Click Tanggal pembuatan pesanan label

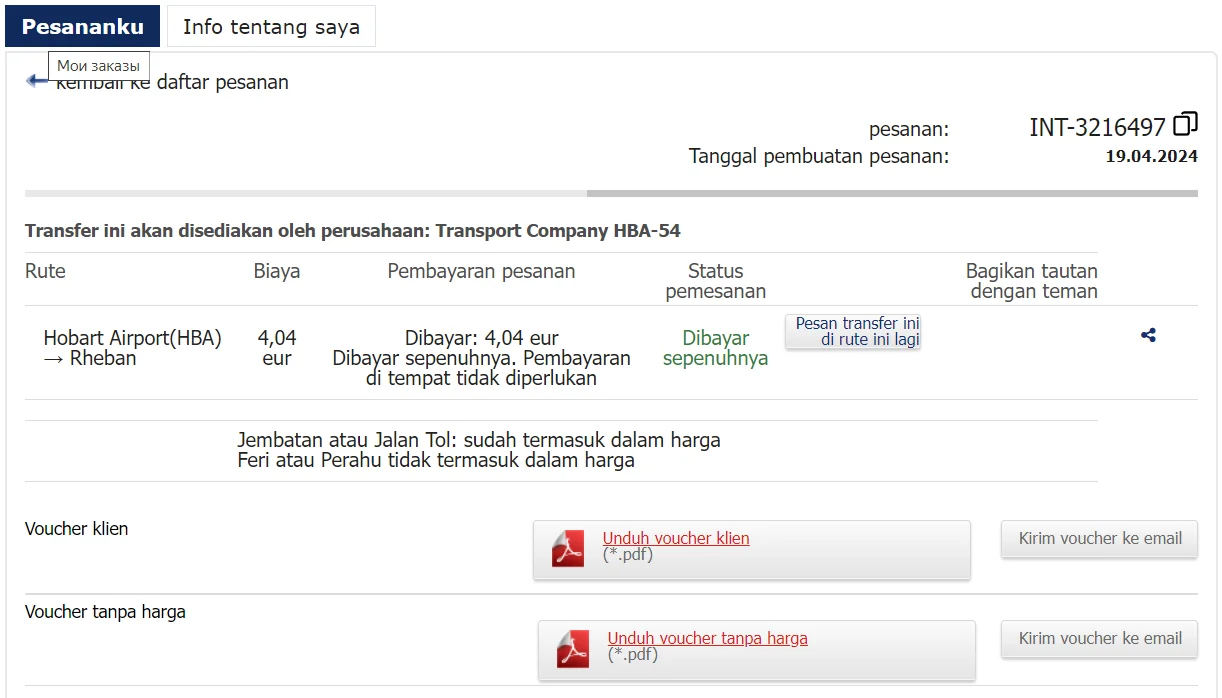(819, 156)
